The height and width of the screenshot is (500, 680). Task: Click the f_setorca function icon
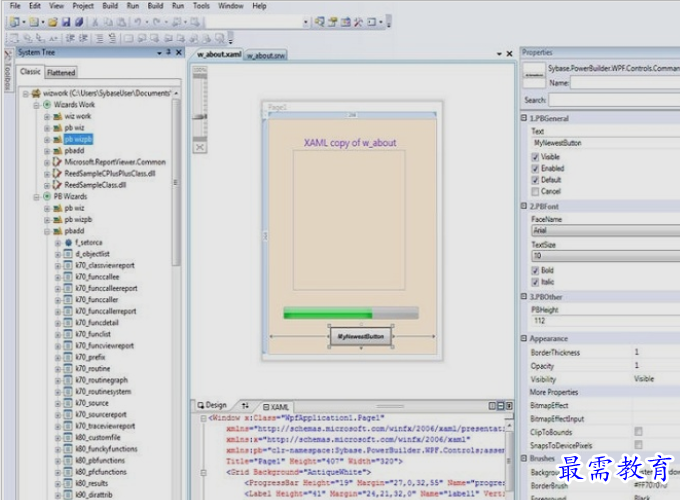[x=69, y=242]
